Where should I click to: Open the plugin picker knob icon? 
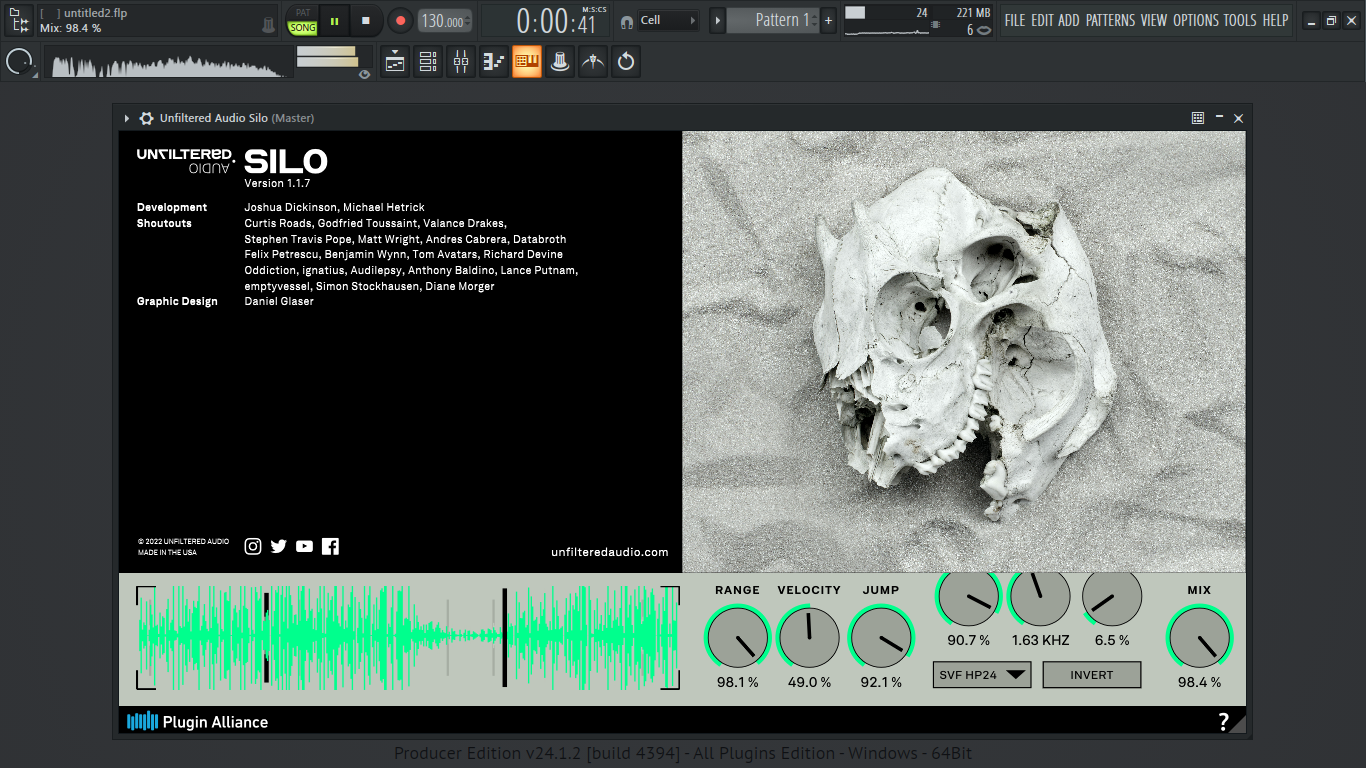click(560, 62)
